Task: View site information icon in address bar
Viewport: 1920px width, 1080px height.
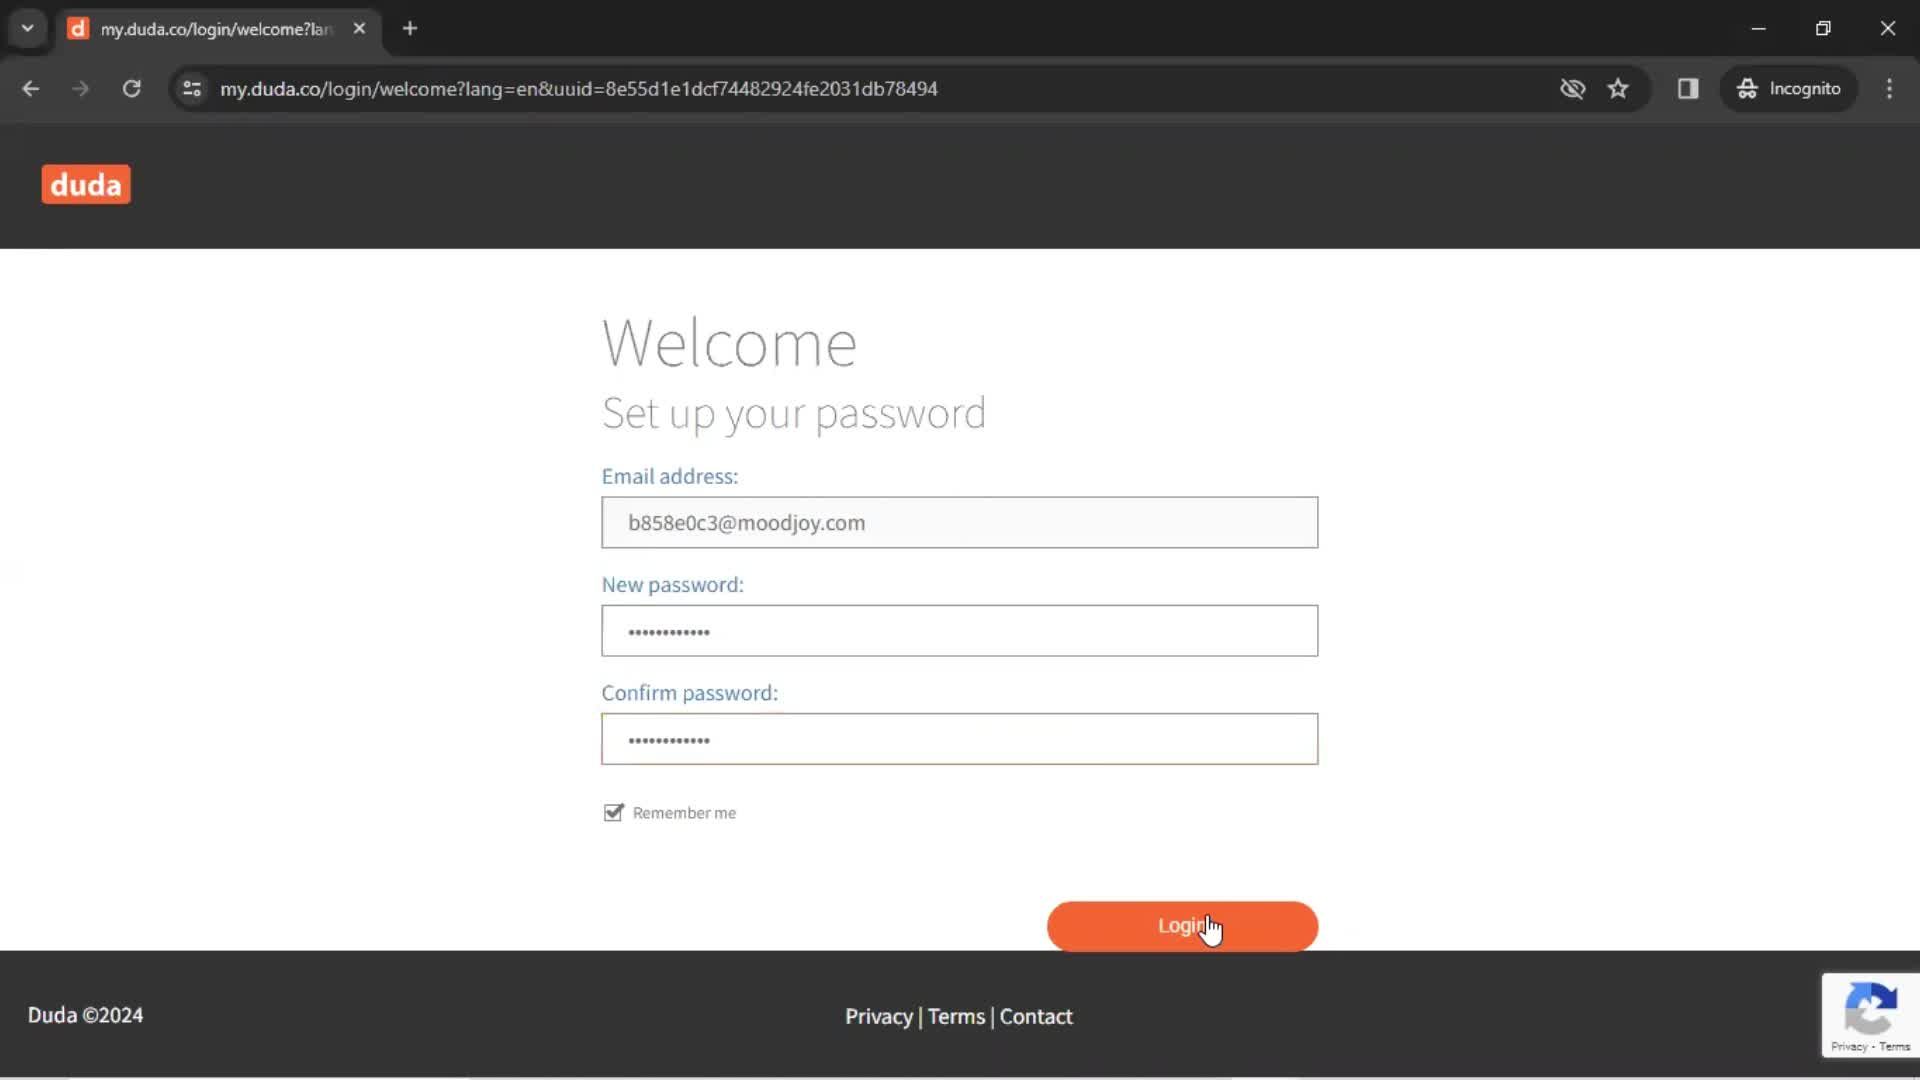Action: tap(192, 89)
